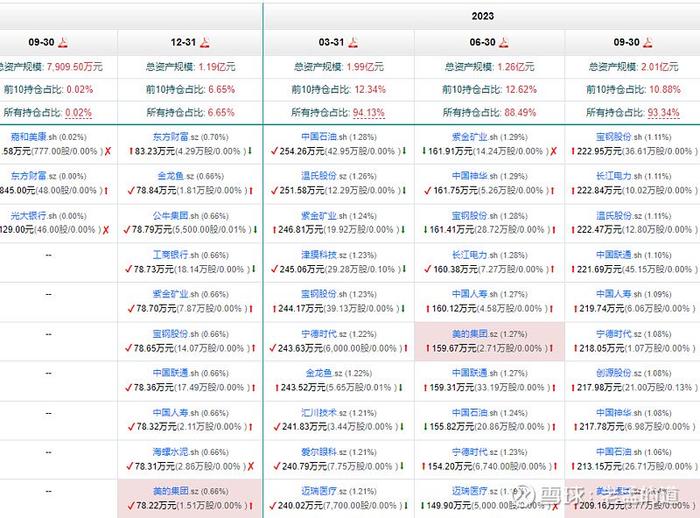Open 中国神华 link in 2023's 09-30 column
700x518 pixels.
tap(614, 413)
